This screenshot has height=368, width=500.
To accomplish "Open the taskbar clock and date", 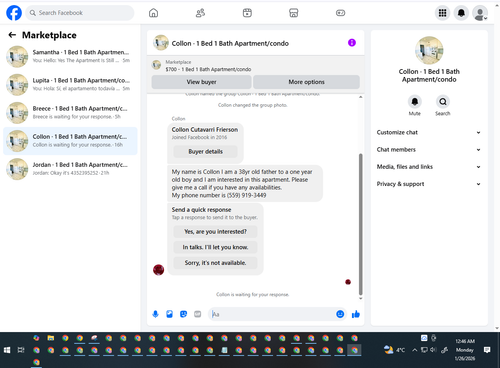I will point(465,350).
